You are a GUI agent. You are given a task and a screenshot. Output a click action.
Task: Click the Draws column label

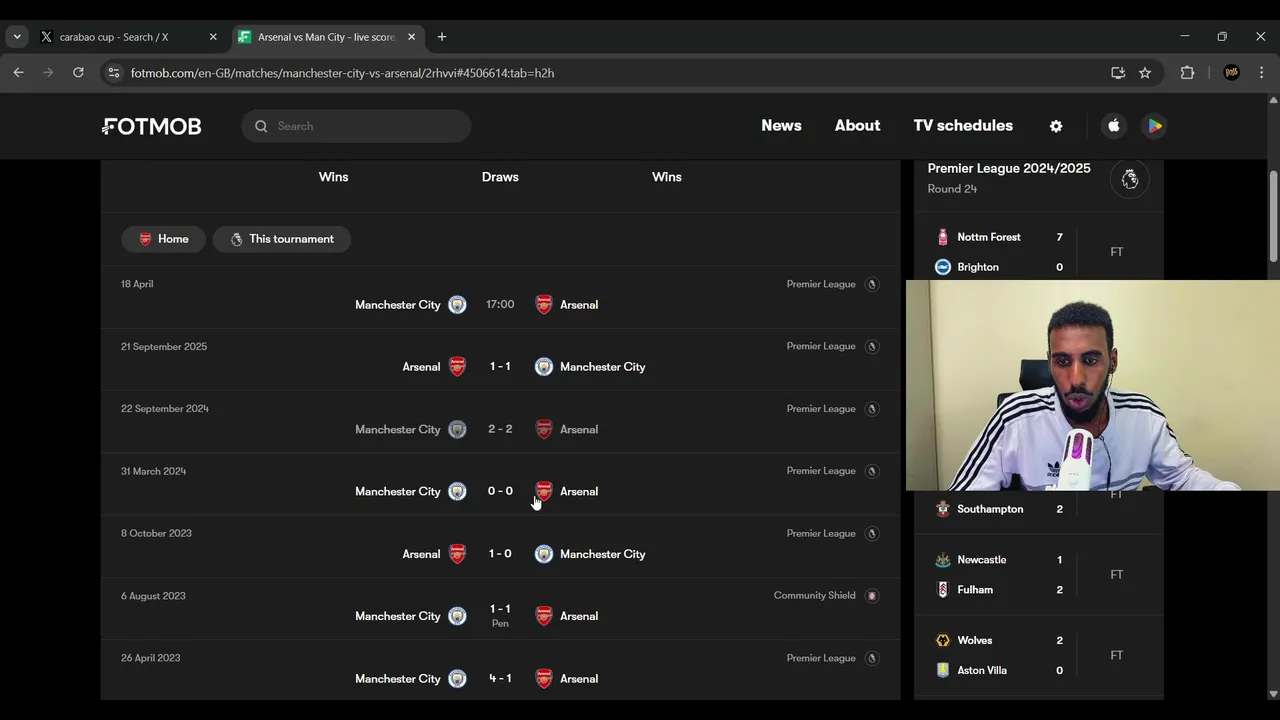pos(500,177)
